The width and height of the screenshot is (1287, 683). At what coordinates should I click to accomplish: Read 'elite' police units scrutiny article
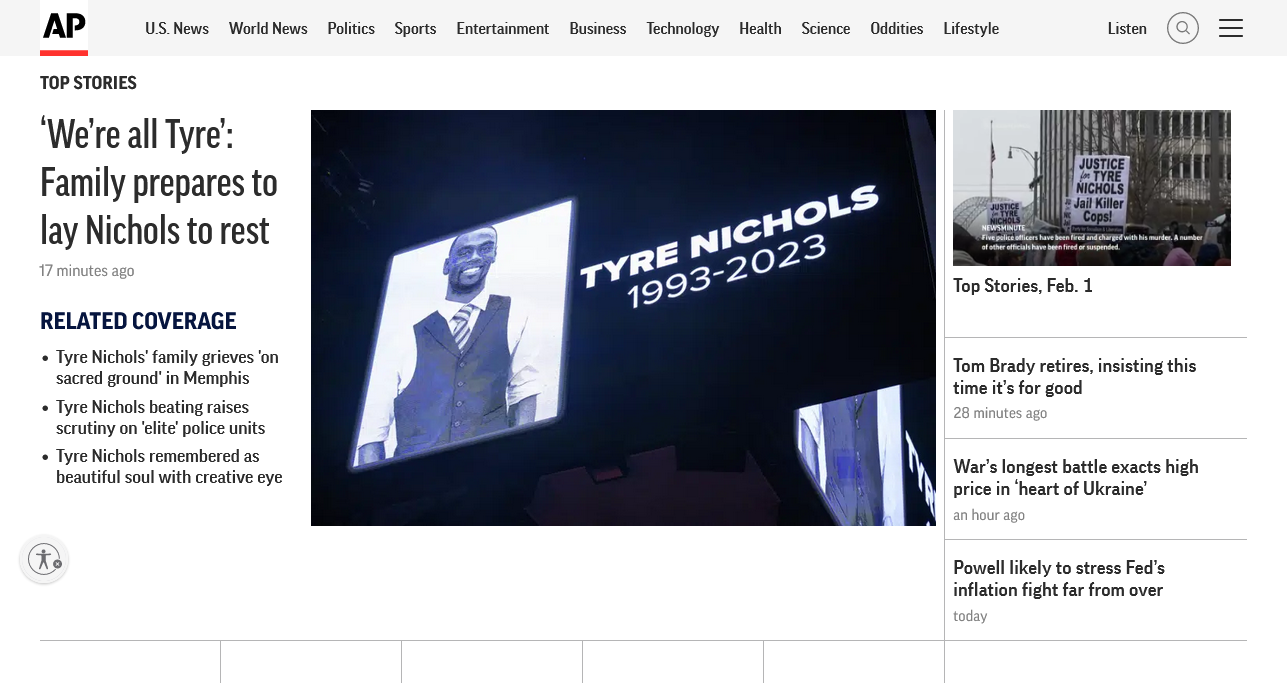(160, 417)
